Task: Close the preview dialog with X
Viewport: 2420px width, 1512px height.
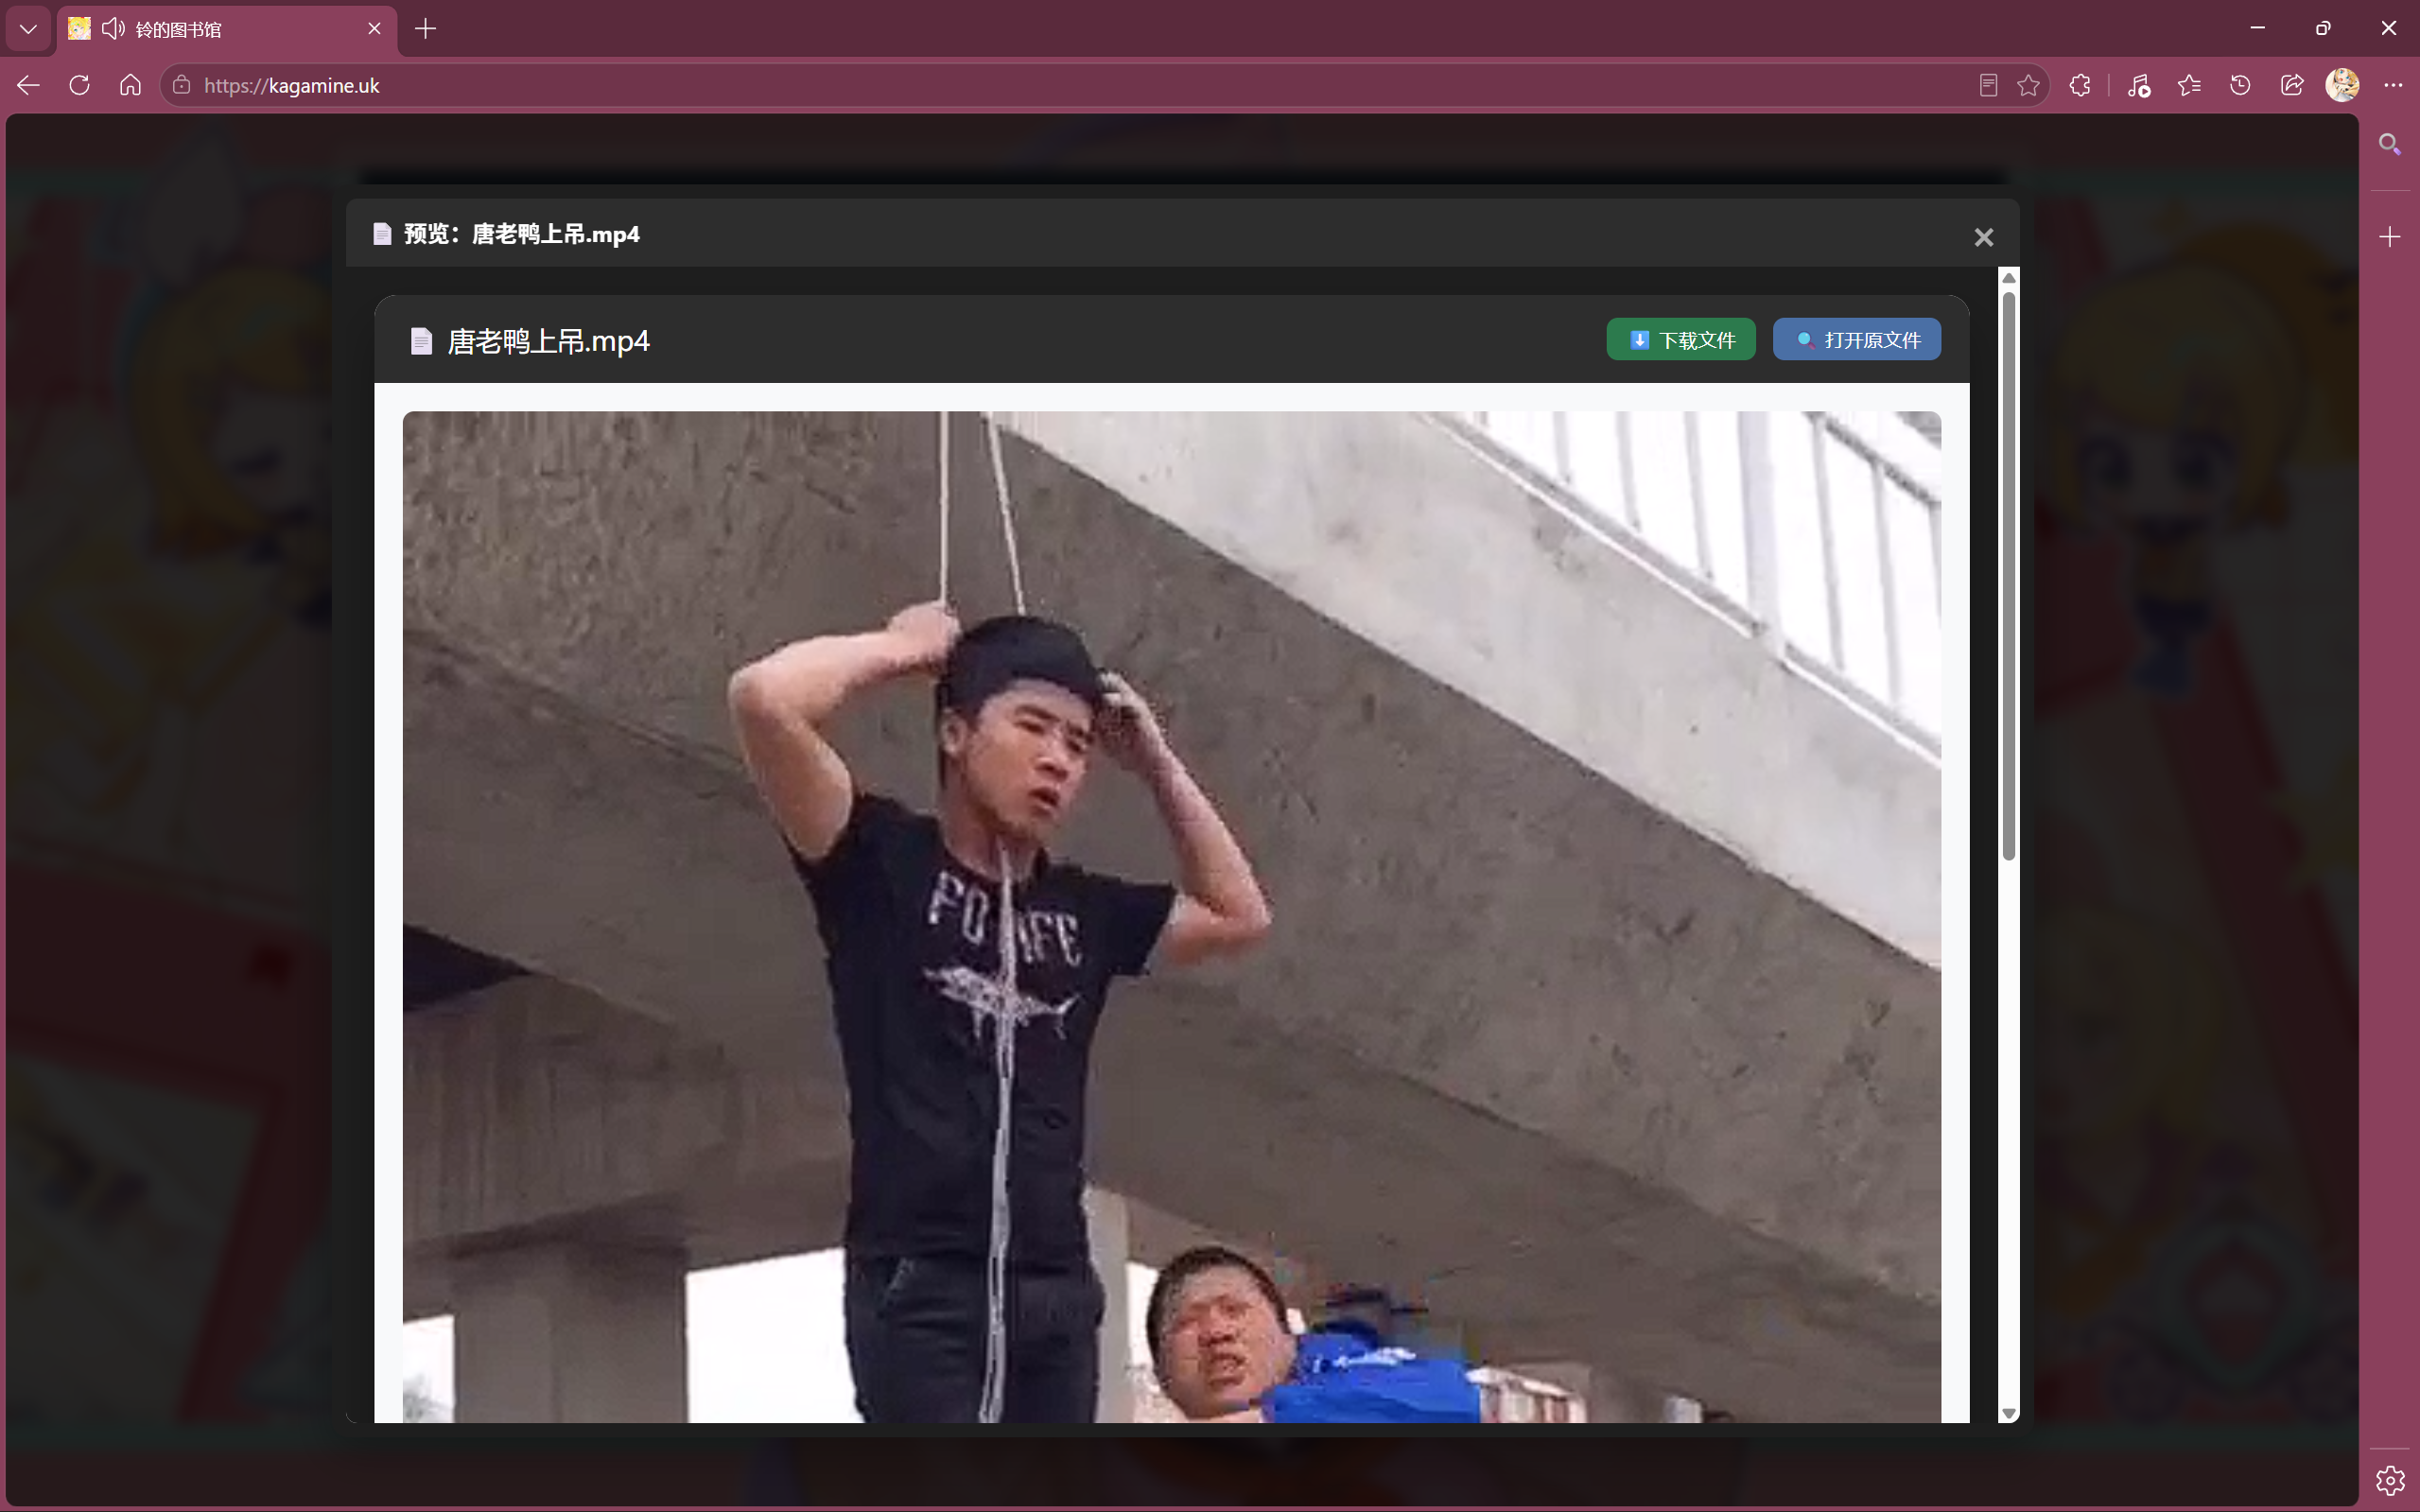Action: pos(1984,237)
